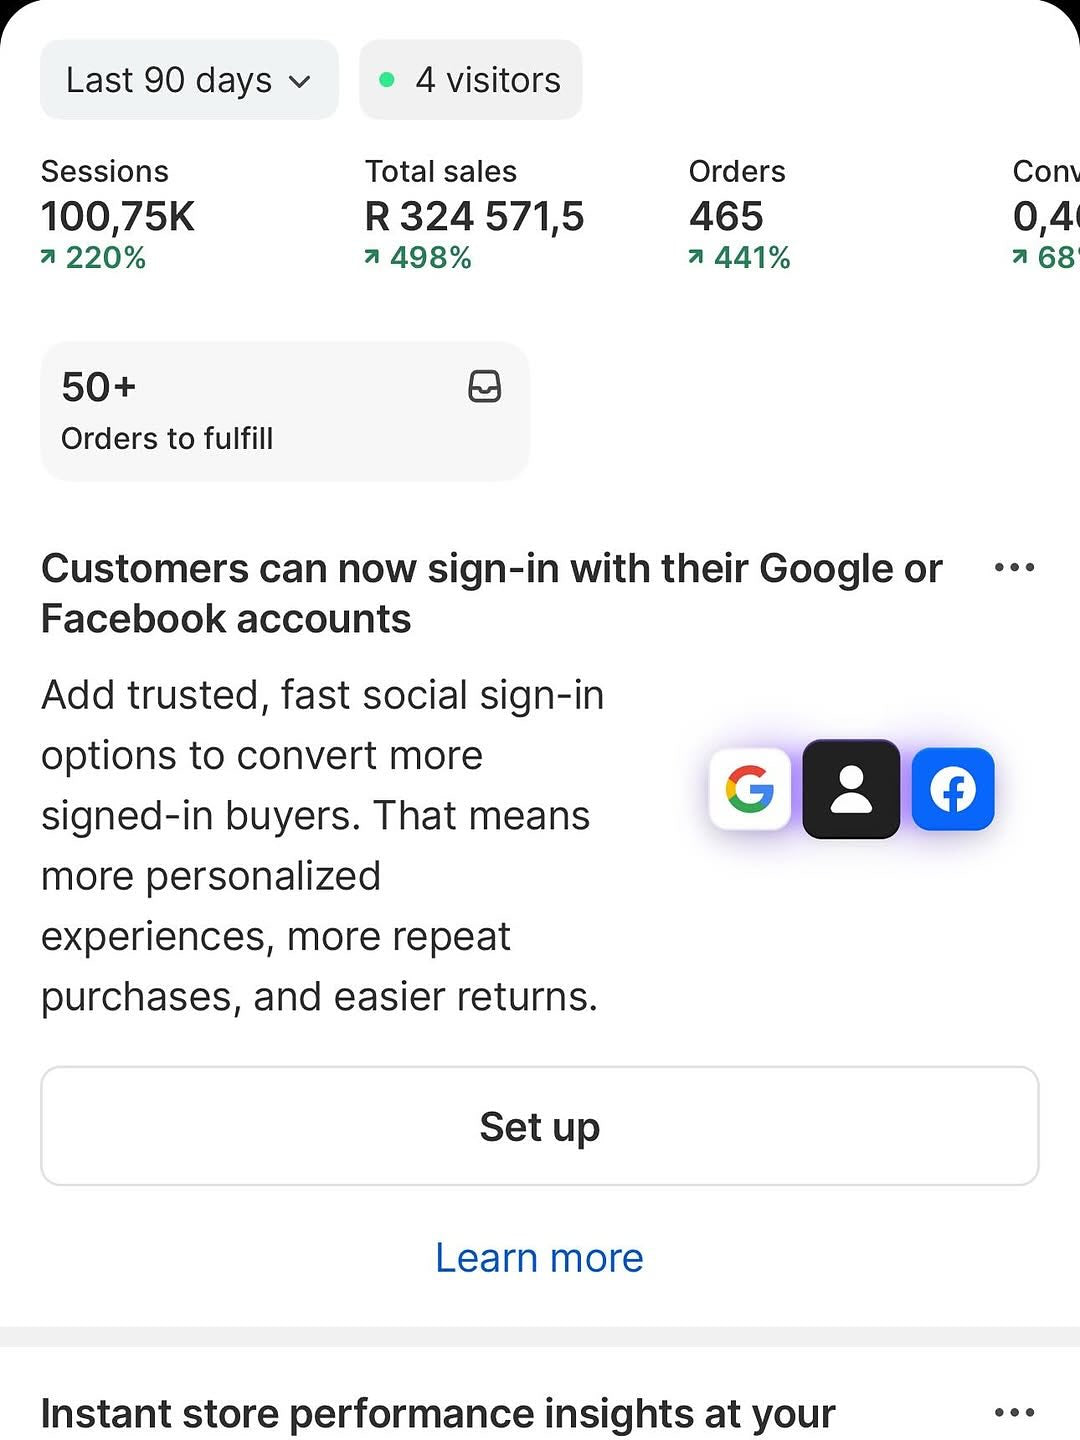Click the Facebook logo icon

click(953, 789)
